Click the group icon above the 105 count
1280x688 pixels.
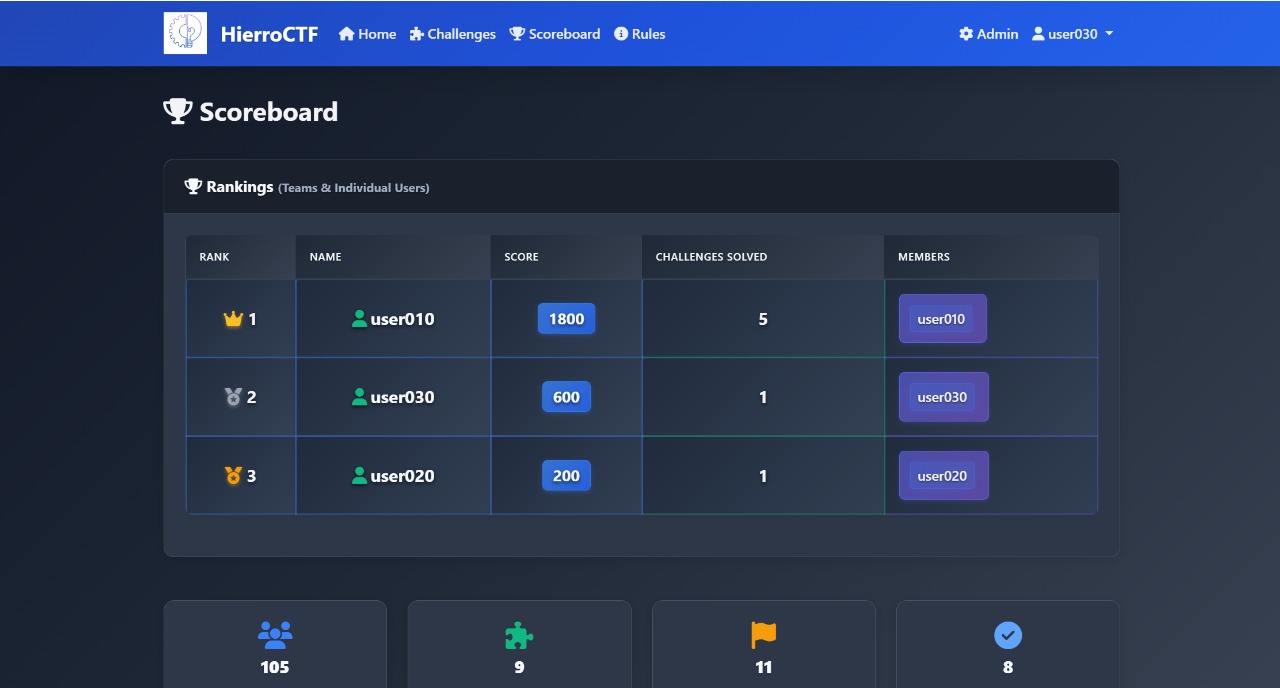pyautogui.click(x=275, y=632)
